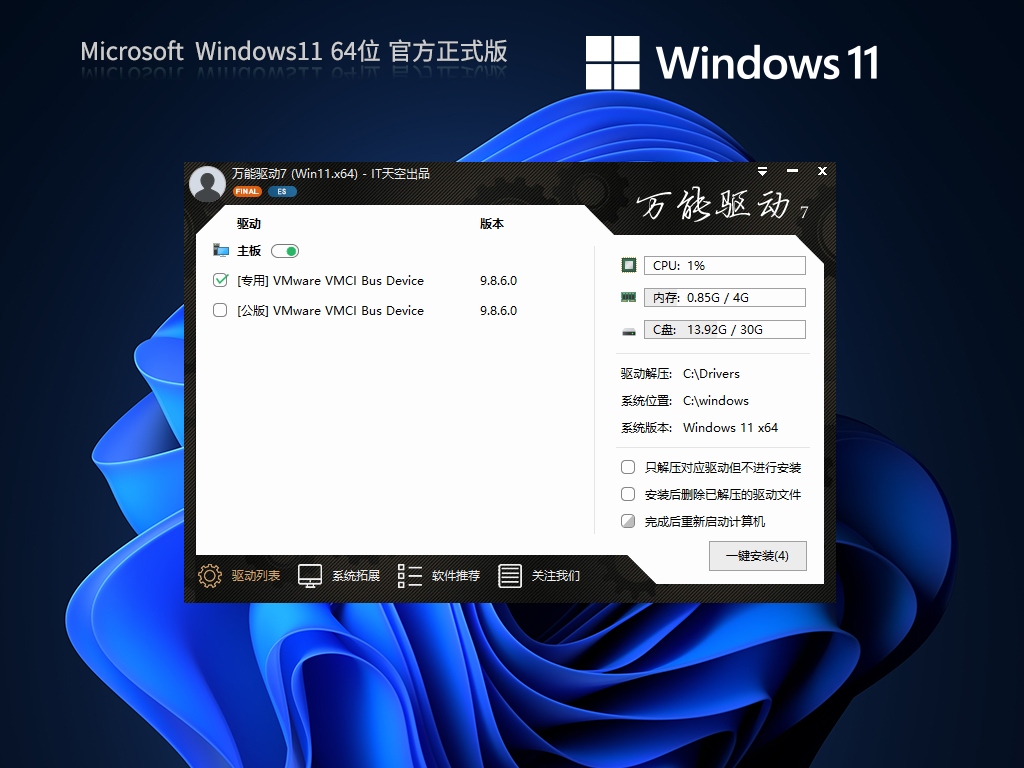Image resolution: width=1024 pixels, height=768 pixels.
Task: Check the [公版] VMware VMCI Bus Device
Action: tap(220, 311)
